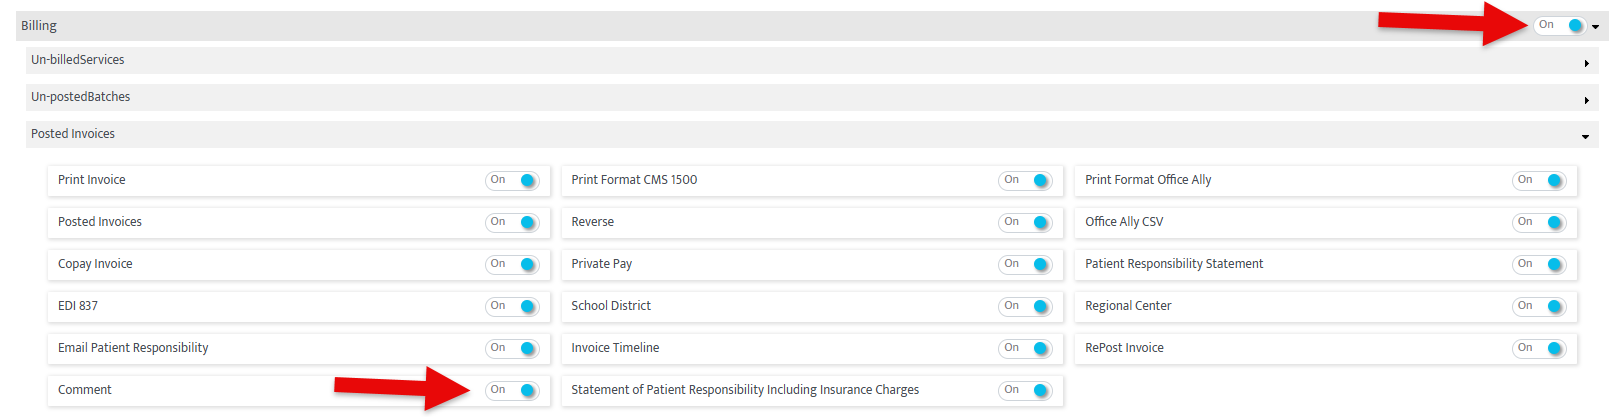
Task: Disable Email Patient Responsibility toggle
Action: pyautogui.click(x=513, y=349)
